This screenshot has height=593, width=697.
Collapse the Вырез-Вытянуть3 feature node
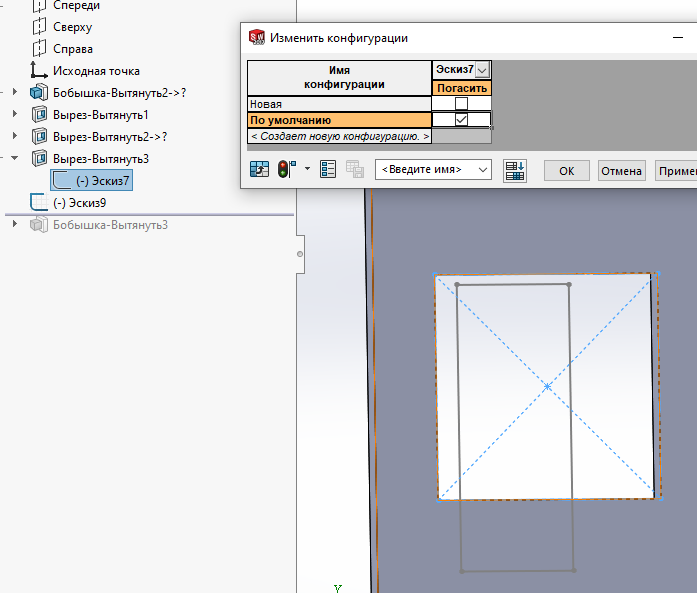(x=15, y=158)
